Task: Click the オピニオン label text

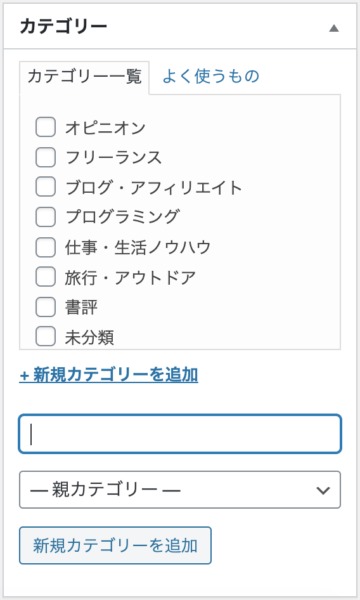Action: tap(105, 128)
